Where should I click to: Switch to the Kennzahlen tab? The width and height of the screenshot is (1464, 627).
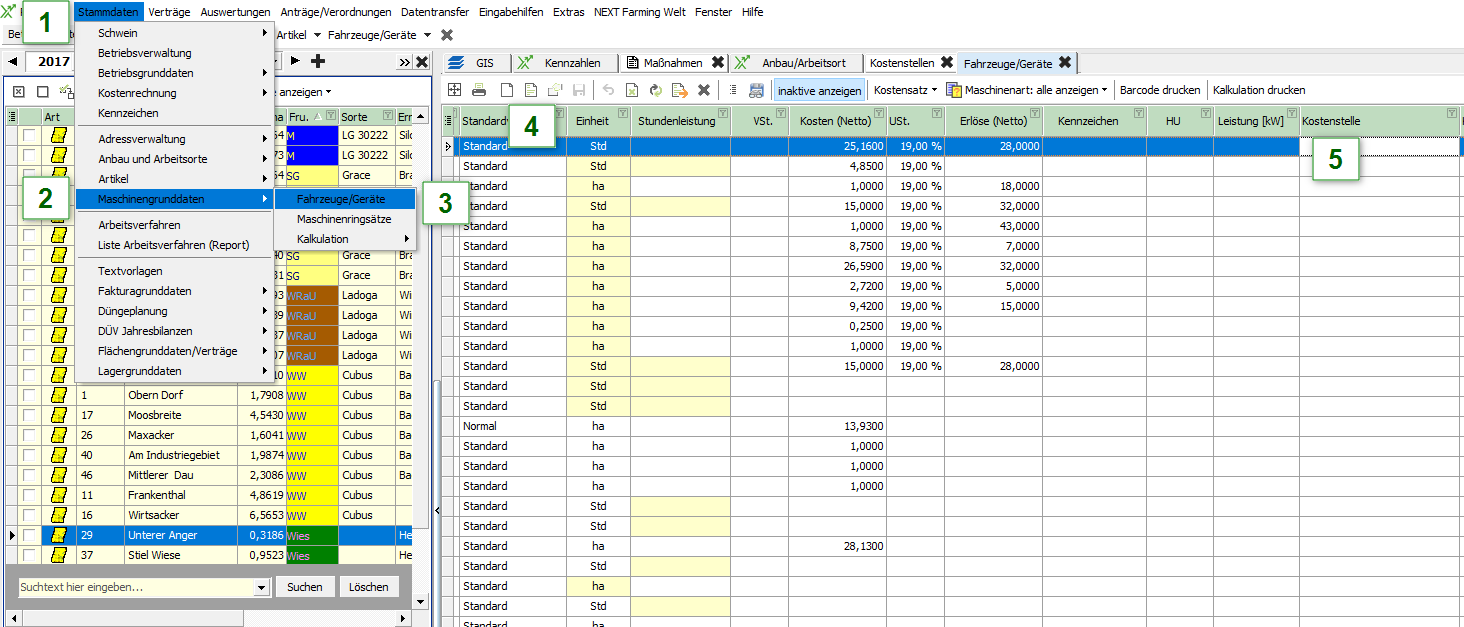tap(572, 62)
